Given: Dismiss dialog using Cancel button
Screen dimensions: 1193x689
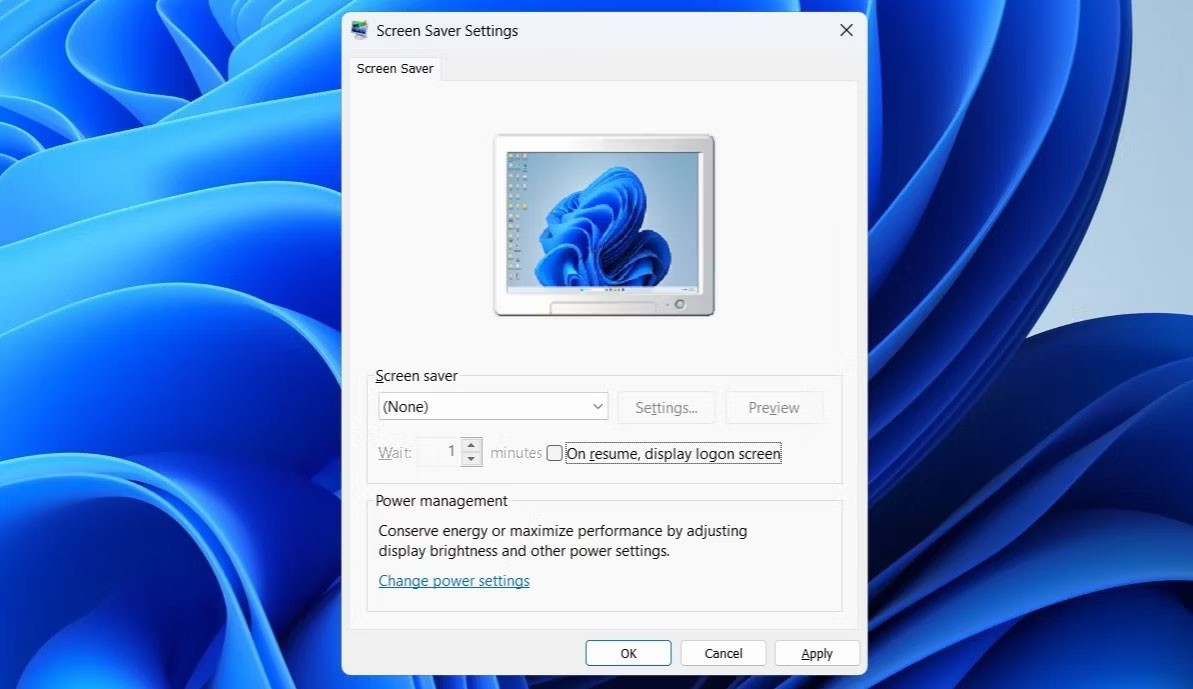Looking at the screenshot, I should tap(723, 653).
